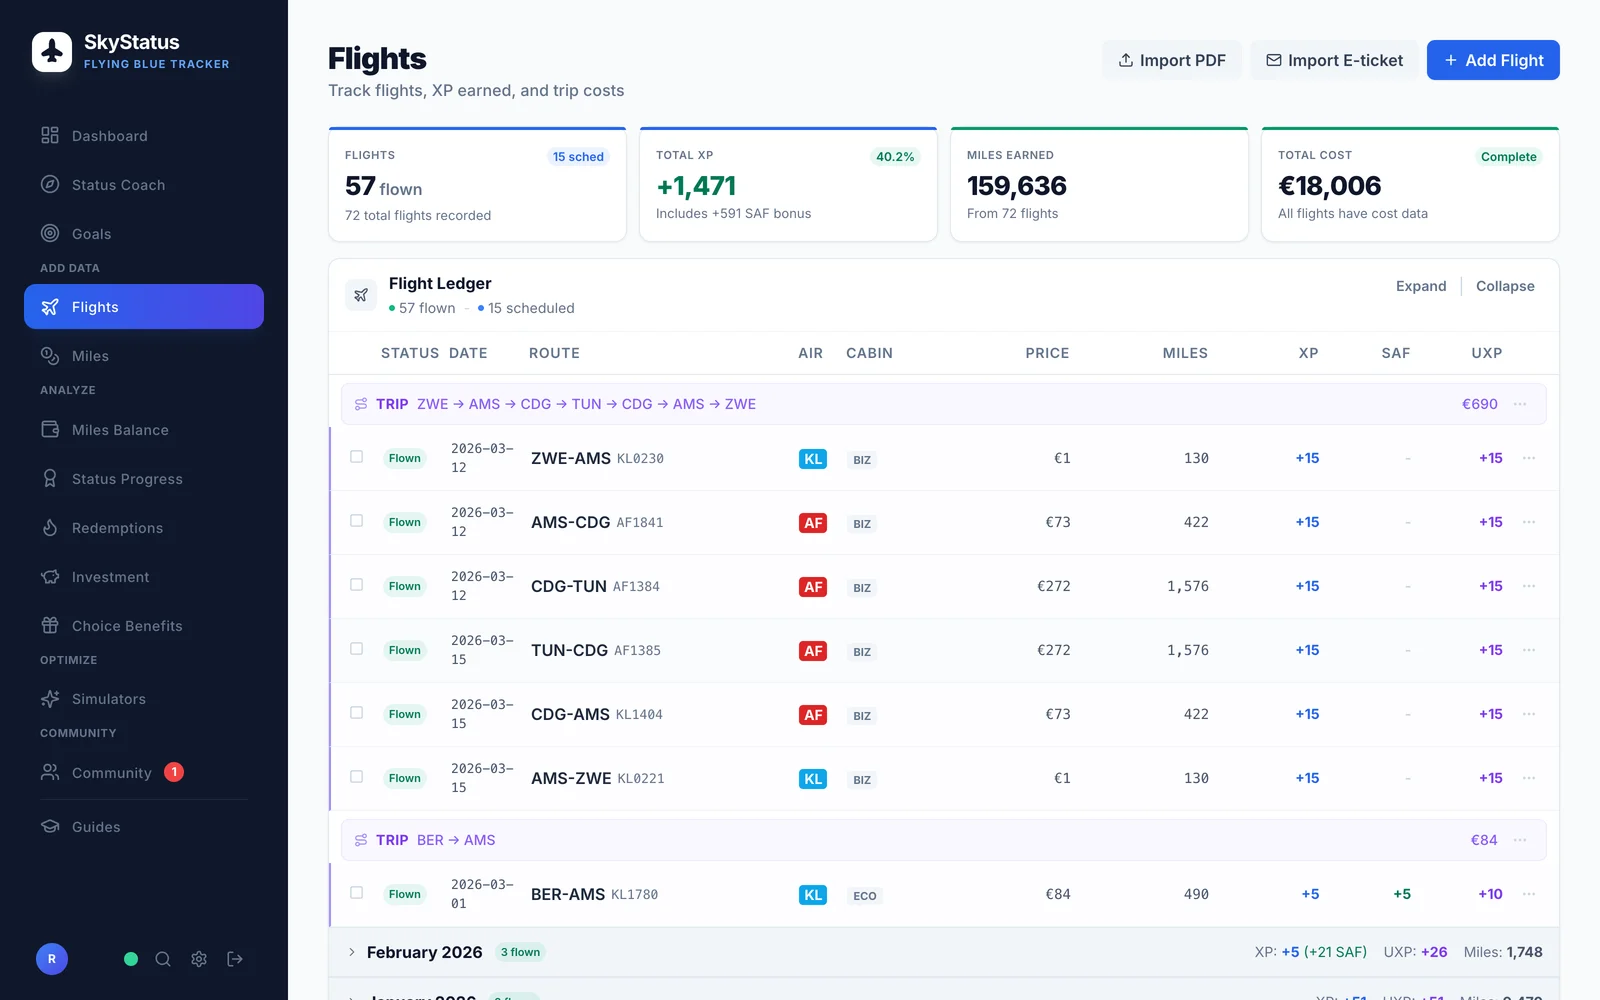Tick the checkbox for CDG-AMS KL1404
Image resolution: width=1600 pixels, height=1000 pixels.
(356, 713)
